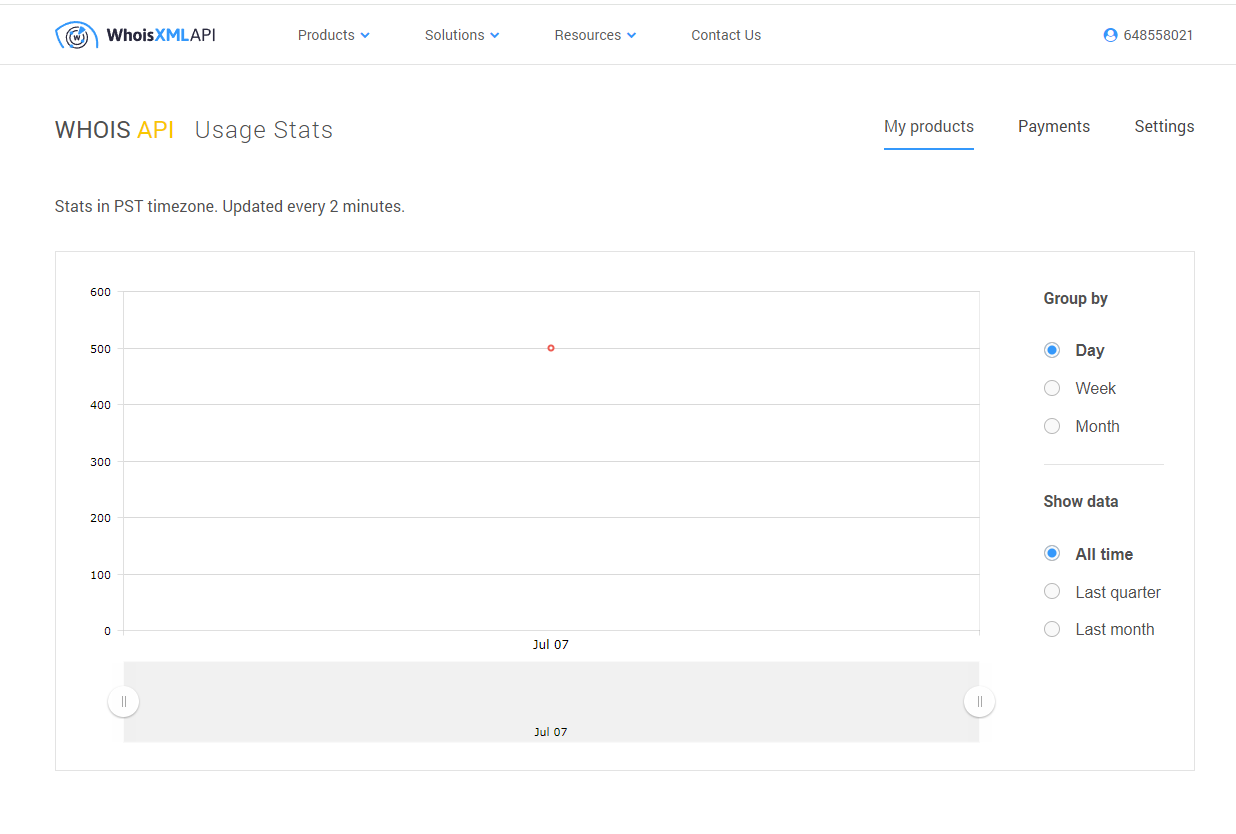Click the WhoisXML API logo

[135, 35]
